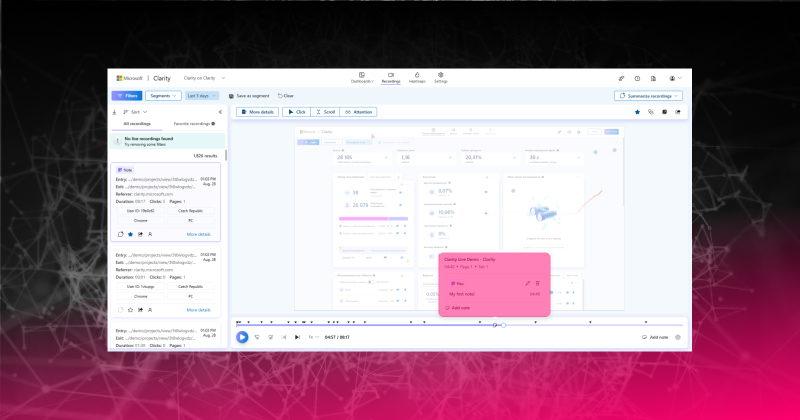This screenshot has width=800, height=420.
Task: Toggle the Click view mode
Action: pos(296,112)
